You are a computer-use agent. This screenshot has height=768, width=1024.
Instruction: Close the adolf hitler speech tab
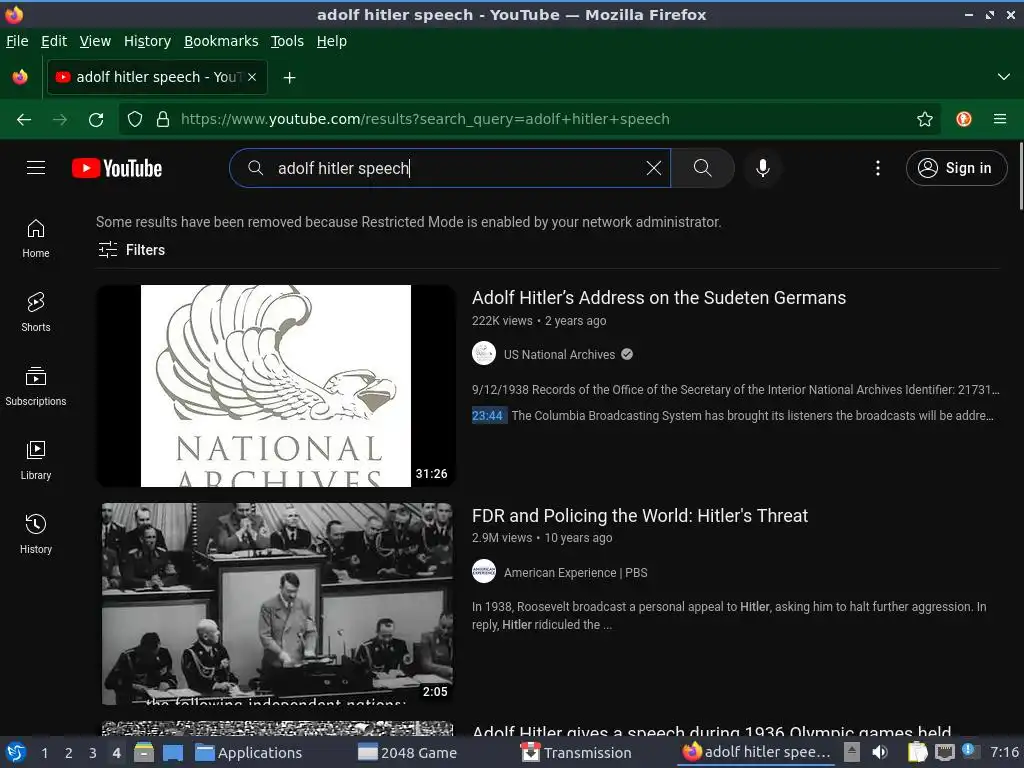(x=252, y=77)
